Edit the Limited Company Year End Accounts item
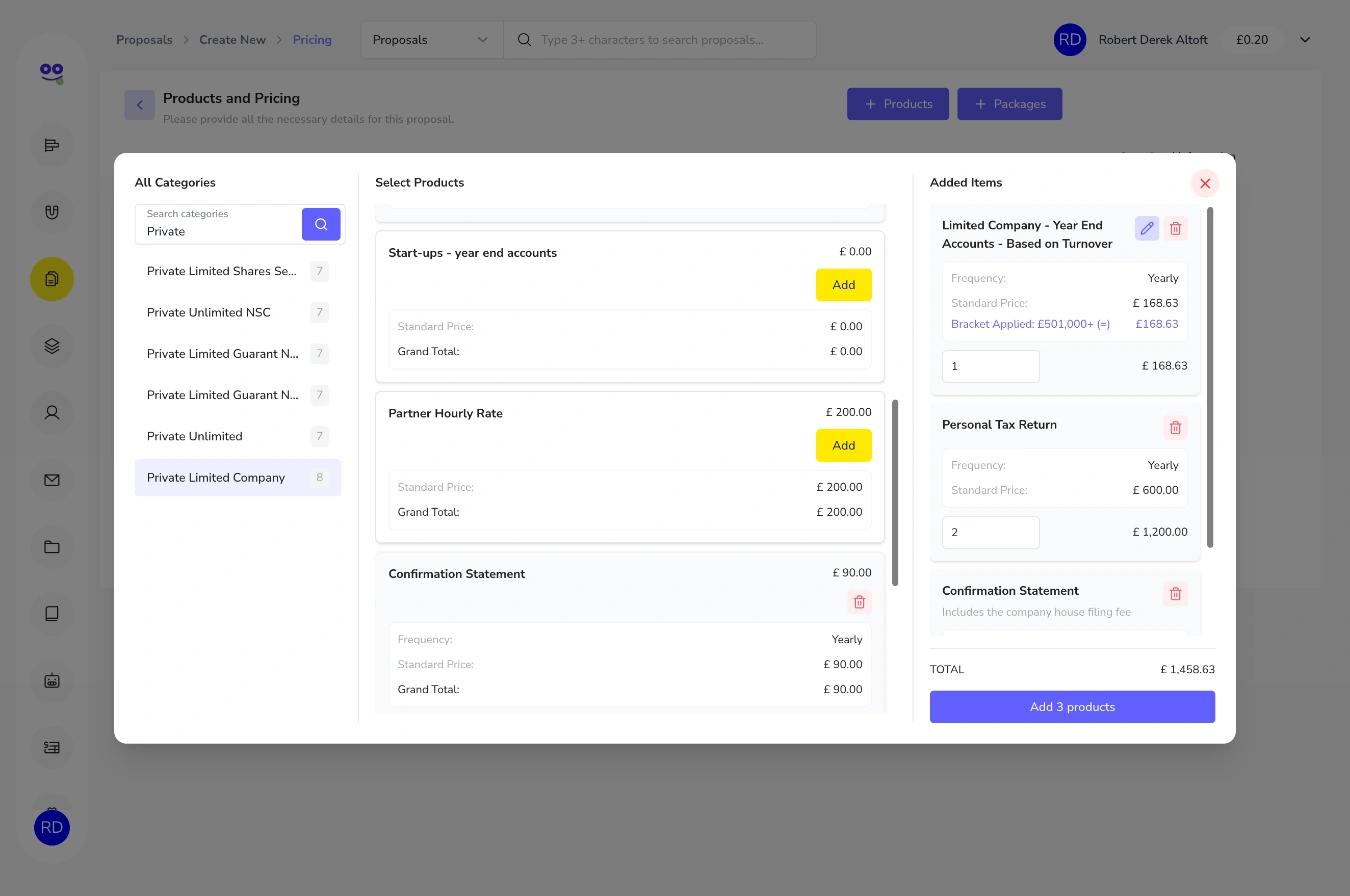 1147,228
